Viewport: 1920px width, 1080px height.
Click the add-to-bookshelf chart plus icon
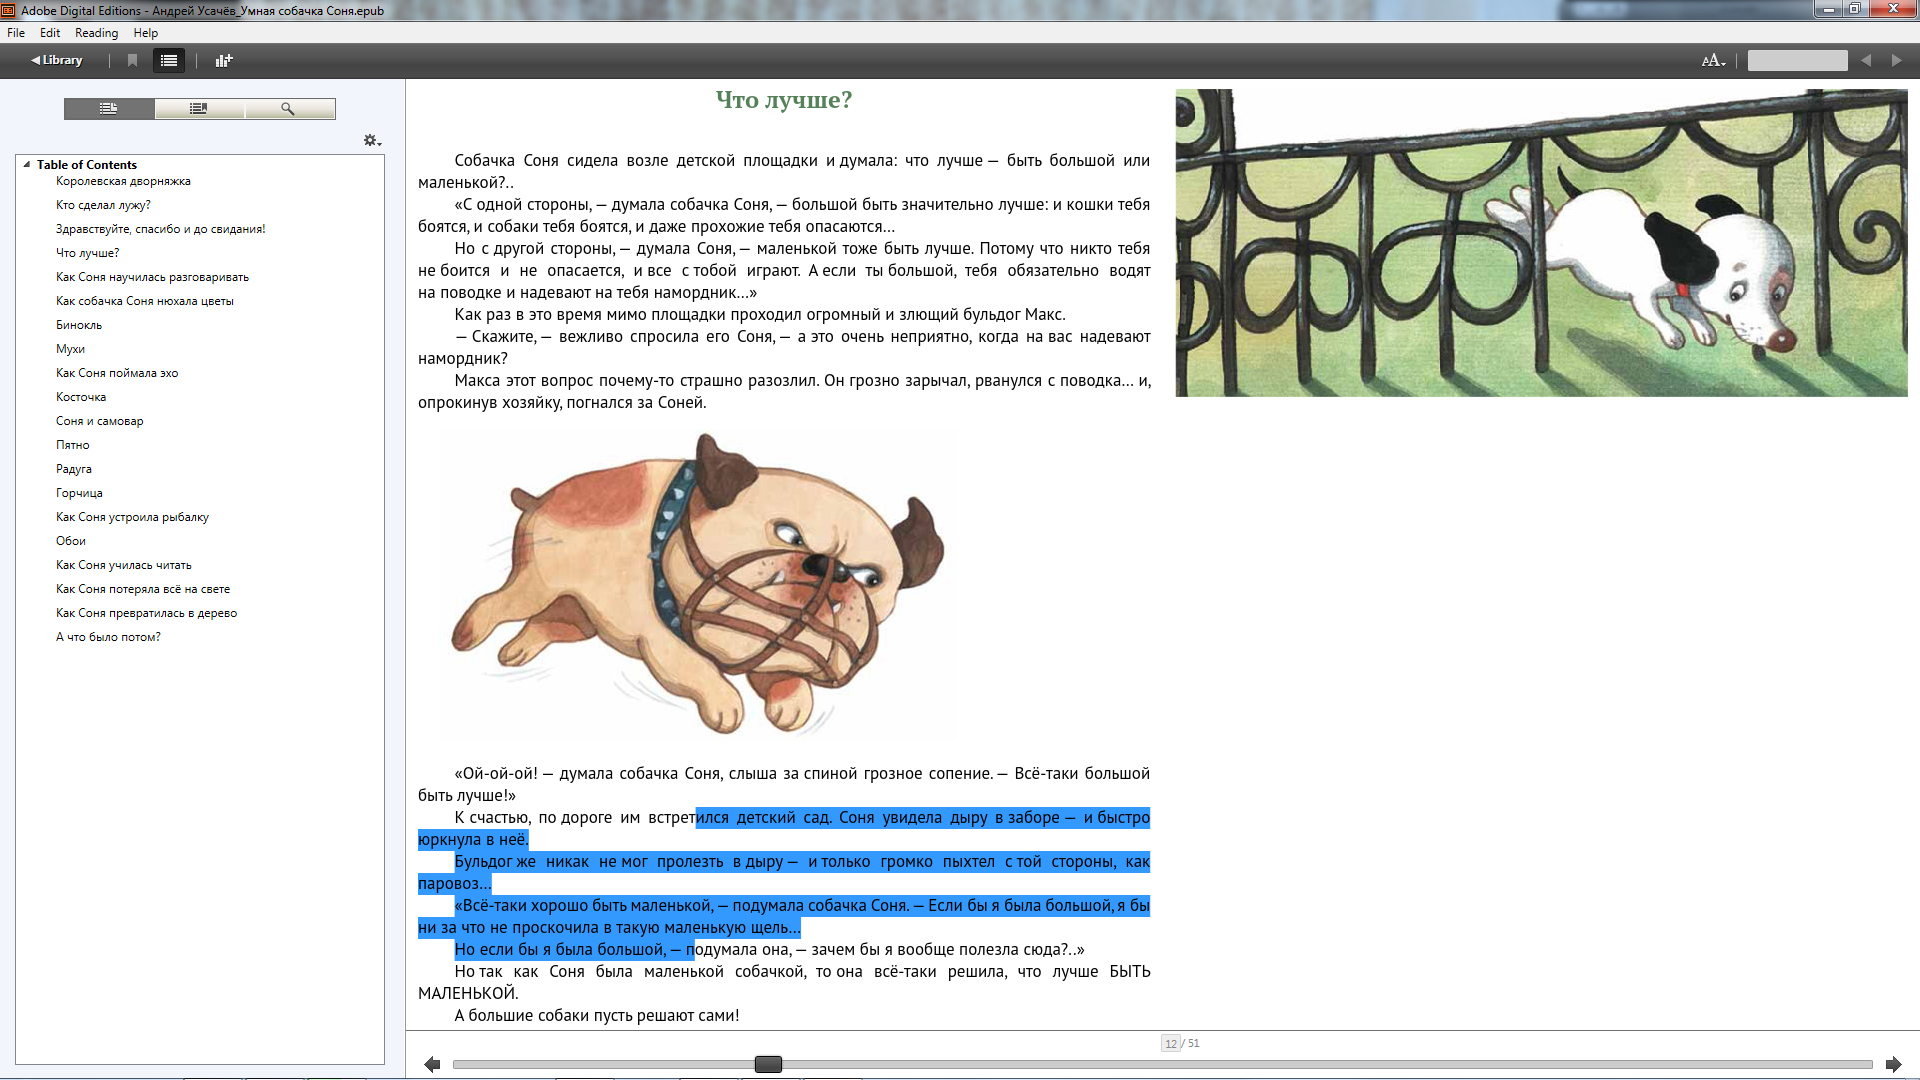click(224, 60)
